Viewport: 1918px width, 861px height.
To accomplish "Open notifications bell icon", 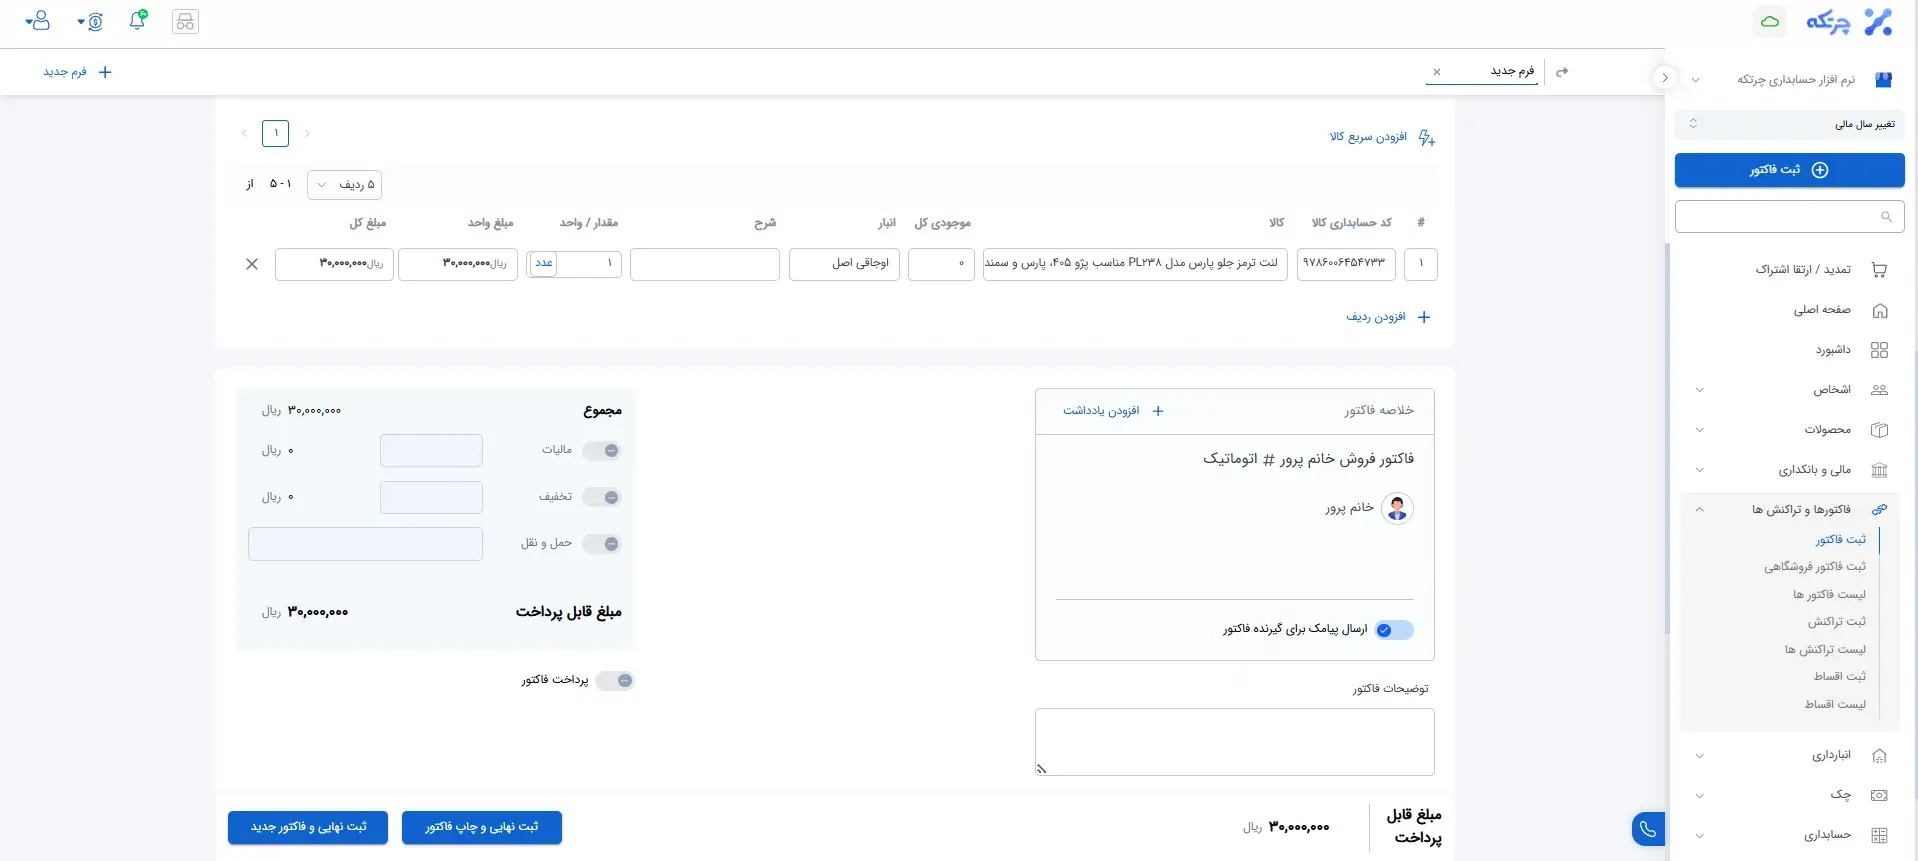I will click(x=138, y=20).
